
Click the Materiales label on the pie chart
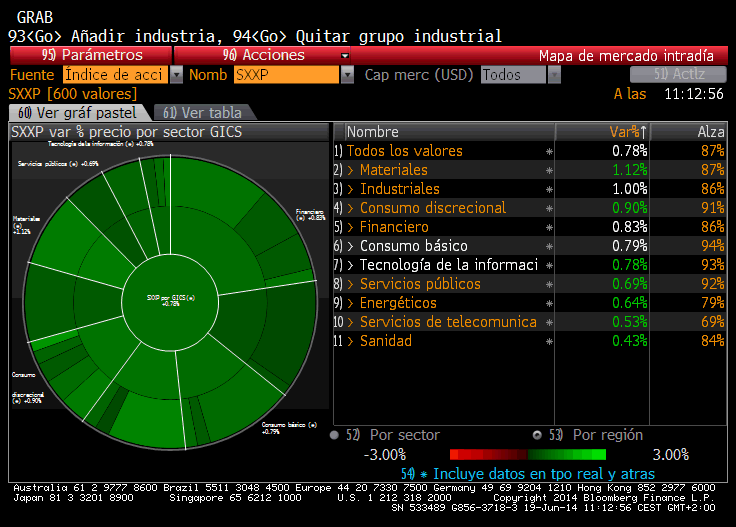click(26, 225)
